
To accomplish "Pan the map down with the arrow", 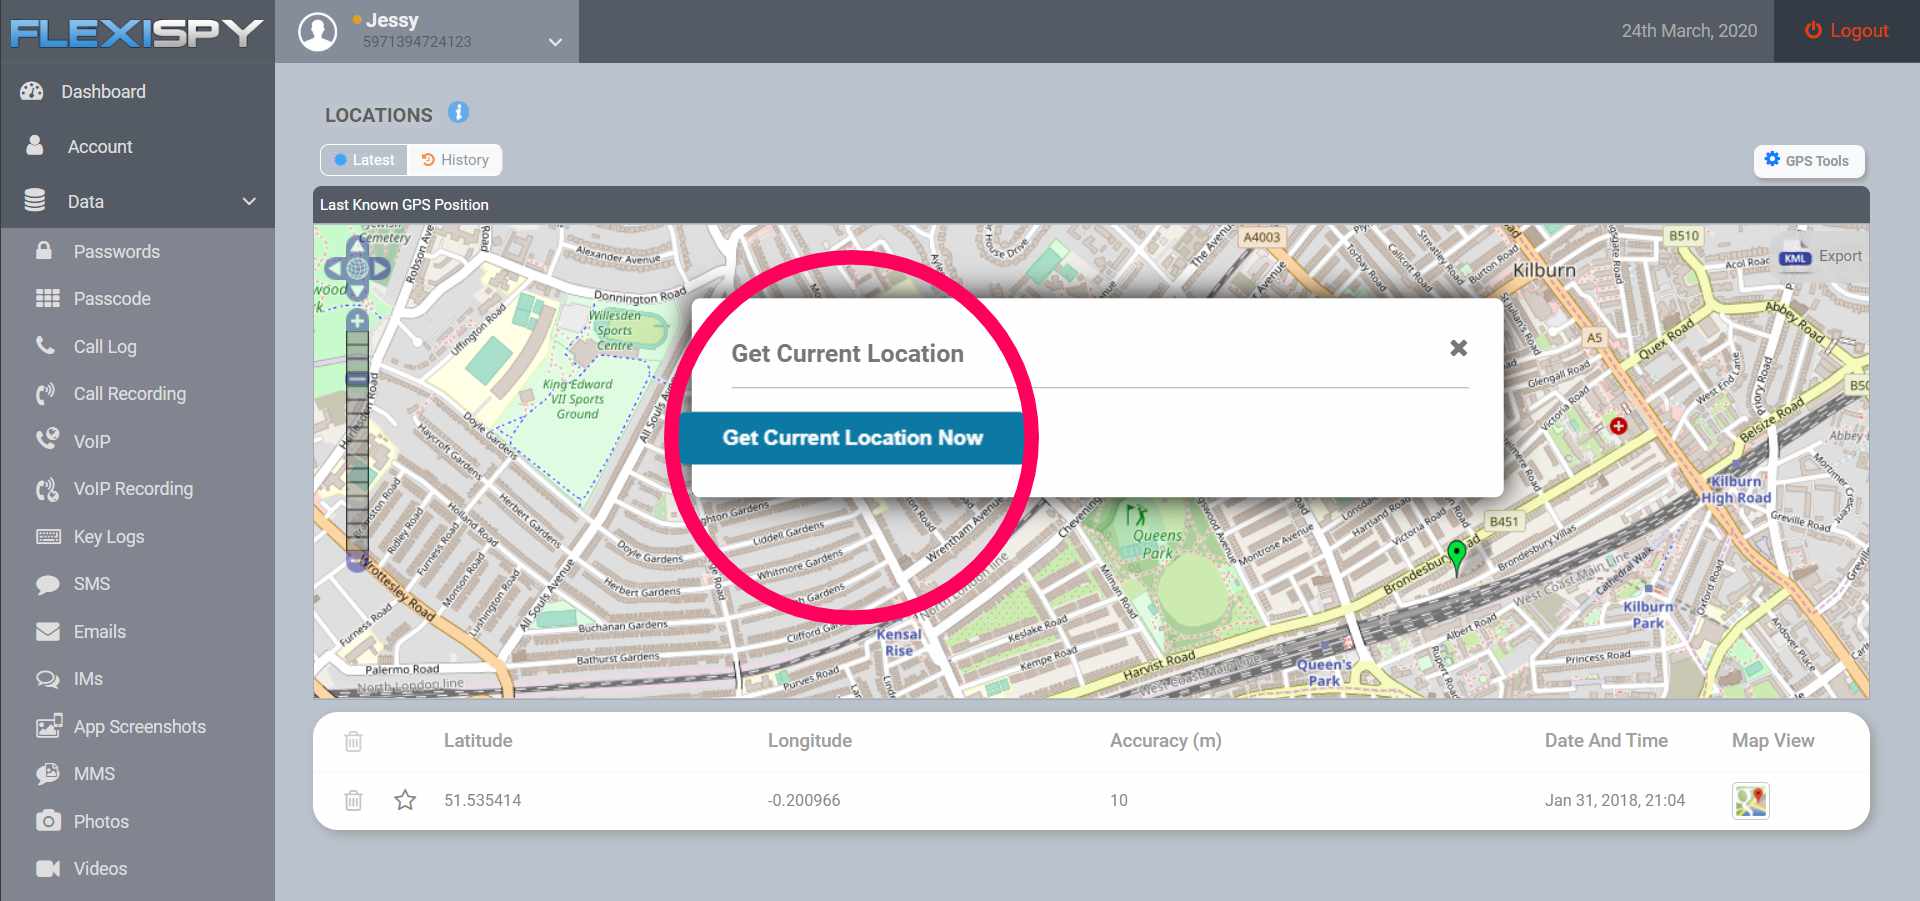I will point(357,290).
